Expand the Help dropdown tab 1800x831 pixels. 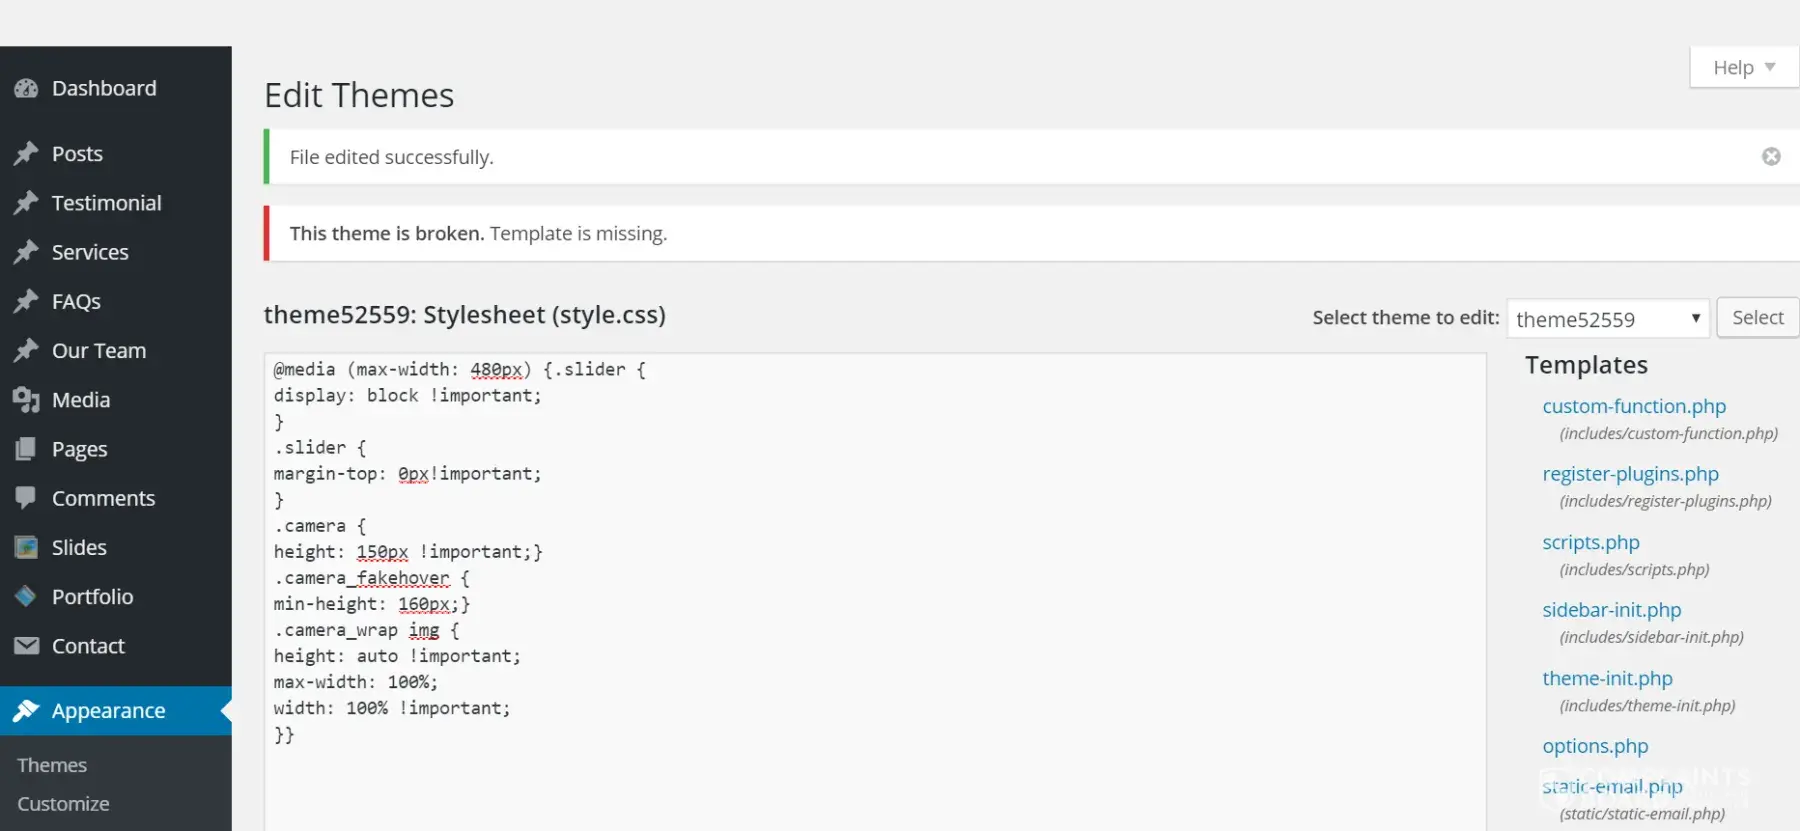[1743, 68]
